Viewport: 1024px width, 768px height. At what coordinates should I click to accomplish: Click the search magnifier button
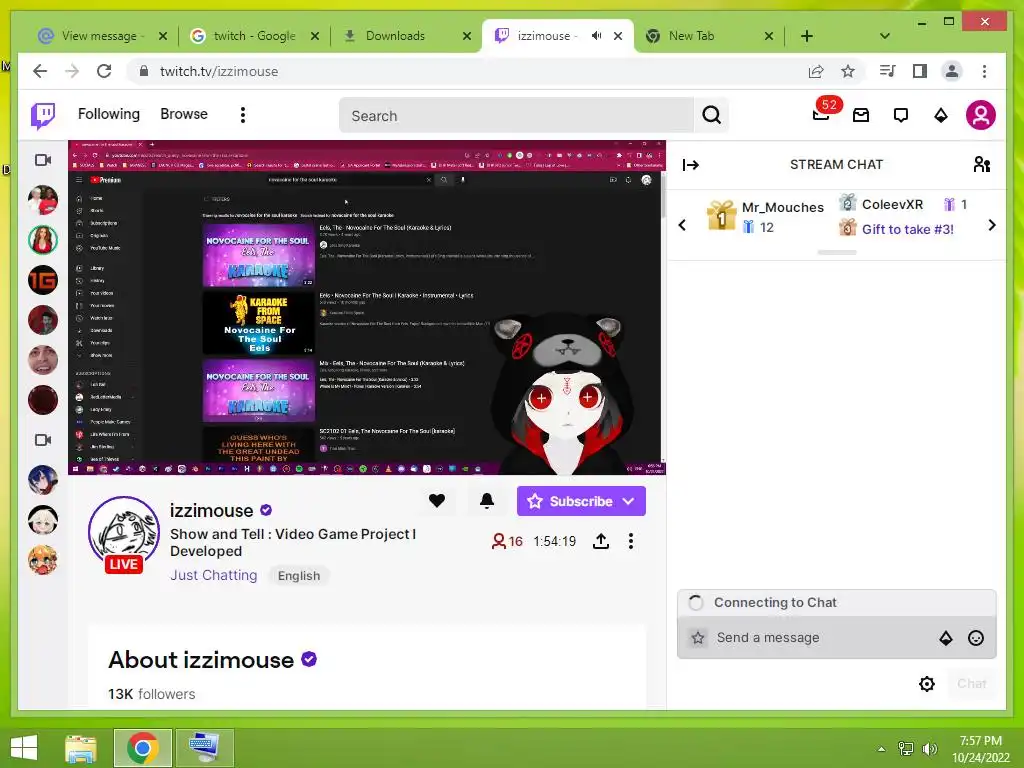point(711,116)
